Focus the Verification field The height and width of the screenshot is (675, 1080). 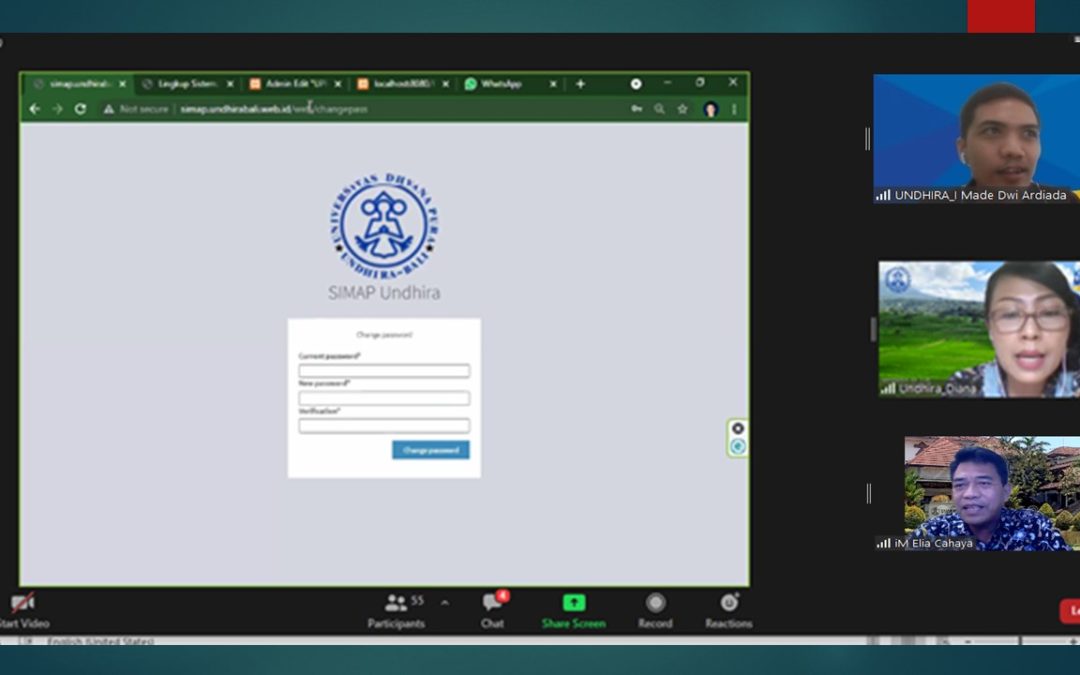click(x=384, y=426)
